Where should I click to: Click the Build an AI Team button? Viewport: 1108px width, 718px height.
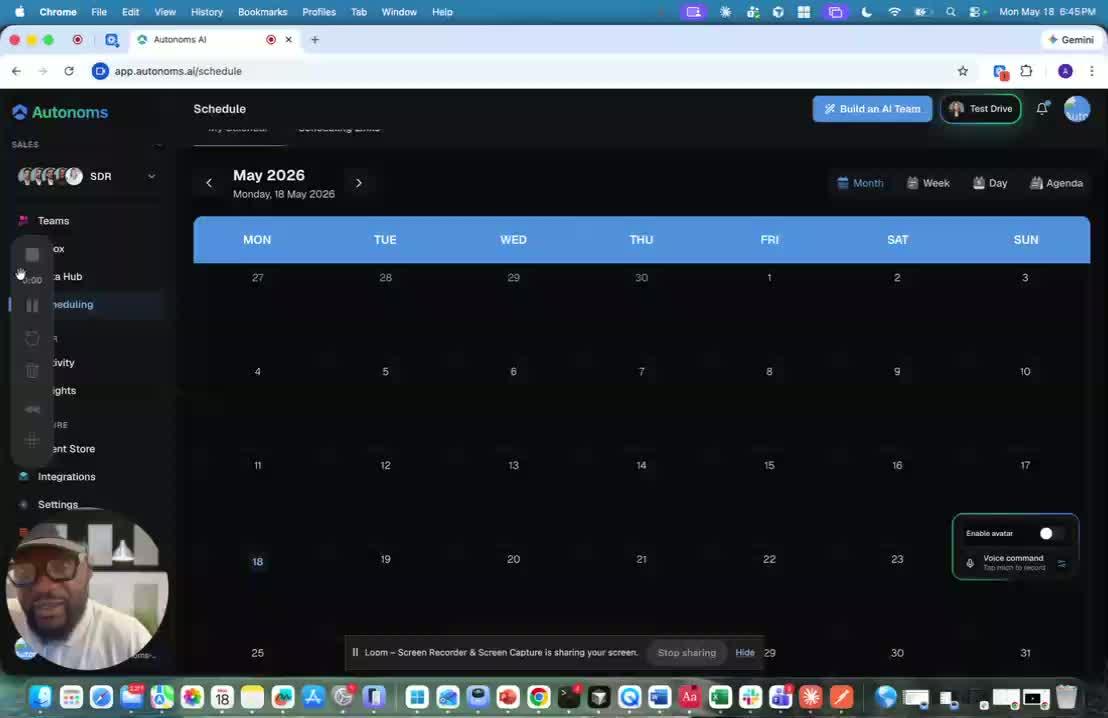pyautogui.click(x=872, y=109)
